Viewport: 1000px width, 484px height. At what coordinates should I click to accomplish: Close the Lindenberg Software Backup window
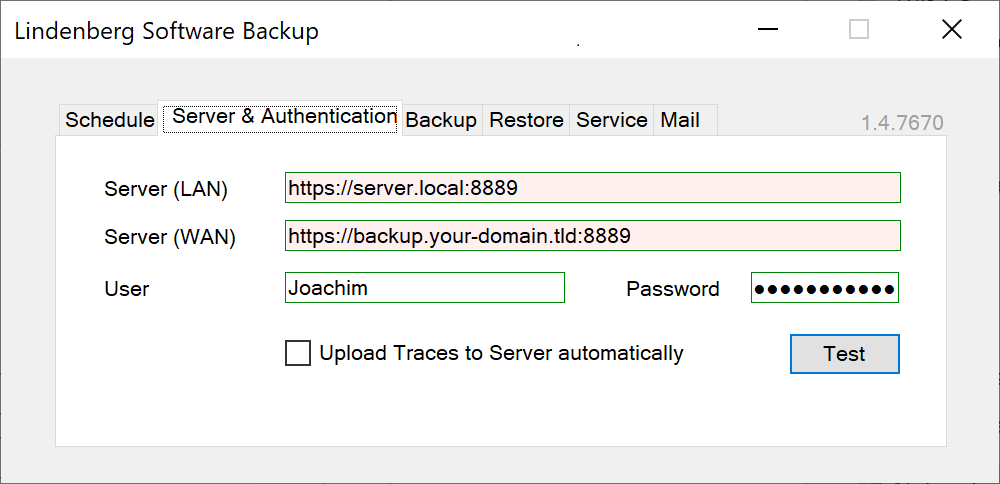click(x=952, y=29)
